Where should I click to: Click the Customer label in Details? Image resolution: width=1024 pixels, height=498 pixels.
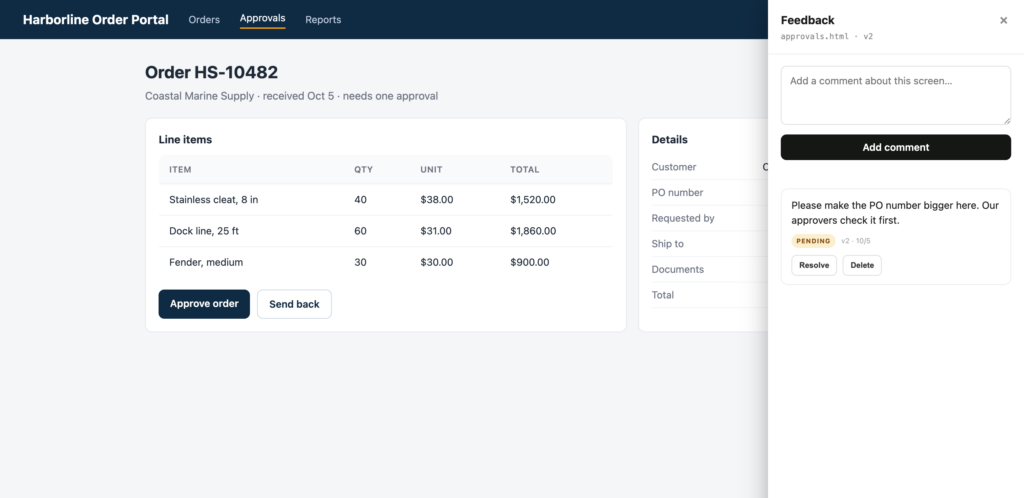673,167
